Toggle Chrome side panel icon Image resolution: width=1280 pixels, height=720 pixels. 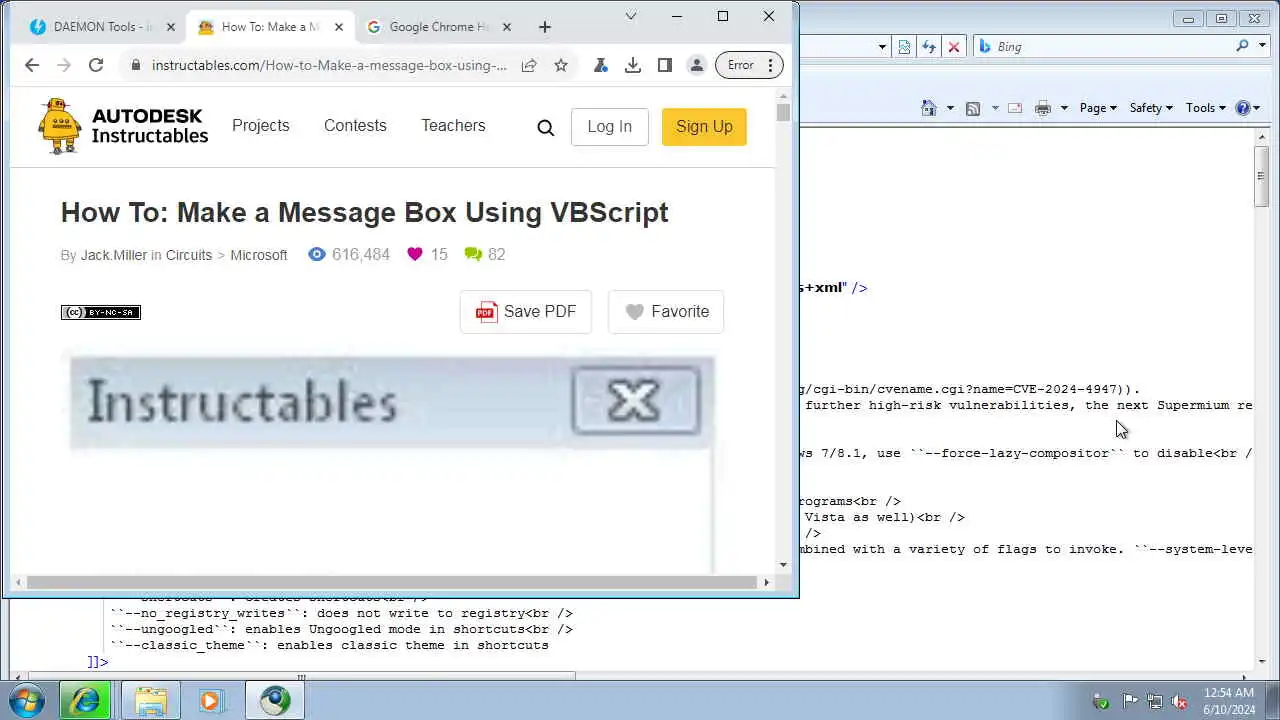click(x=665, y=65)
